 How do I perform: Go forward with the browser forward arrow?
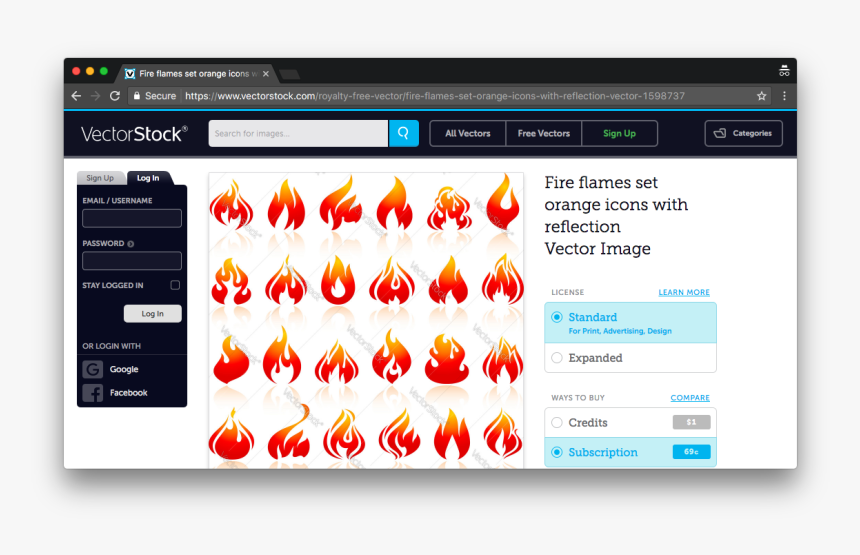coord(95,96)
